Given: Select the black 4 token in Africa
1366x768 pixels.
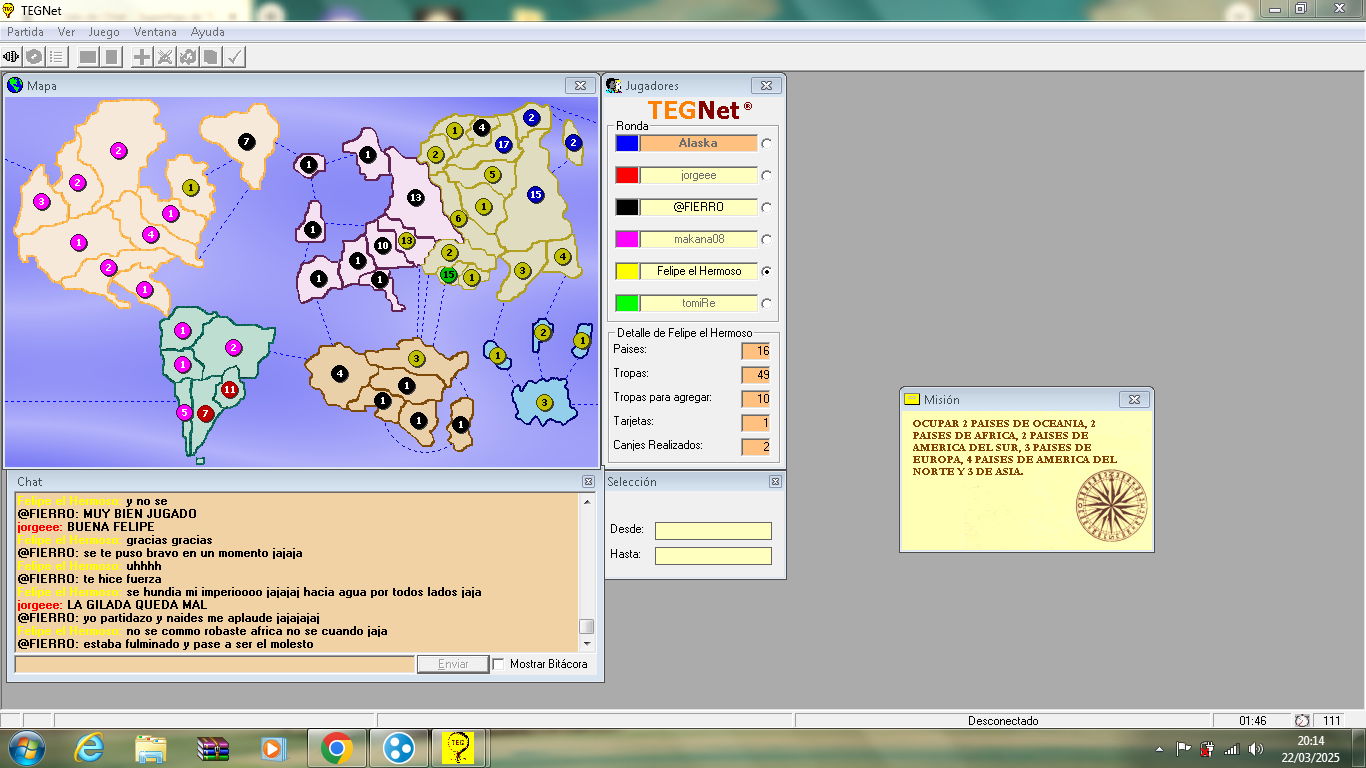Looking at the screenshot, I should 340,373.
